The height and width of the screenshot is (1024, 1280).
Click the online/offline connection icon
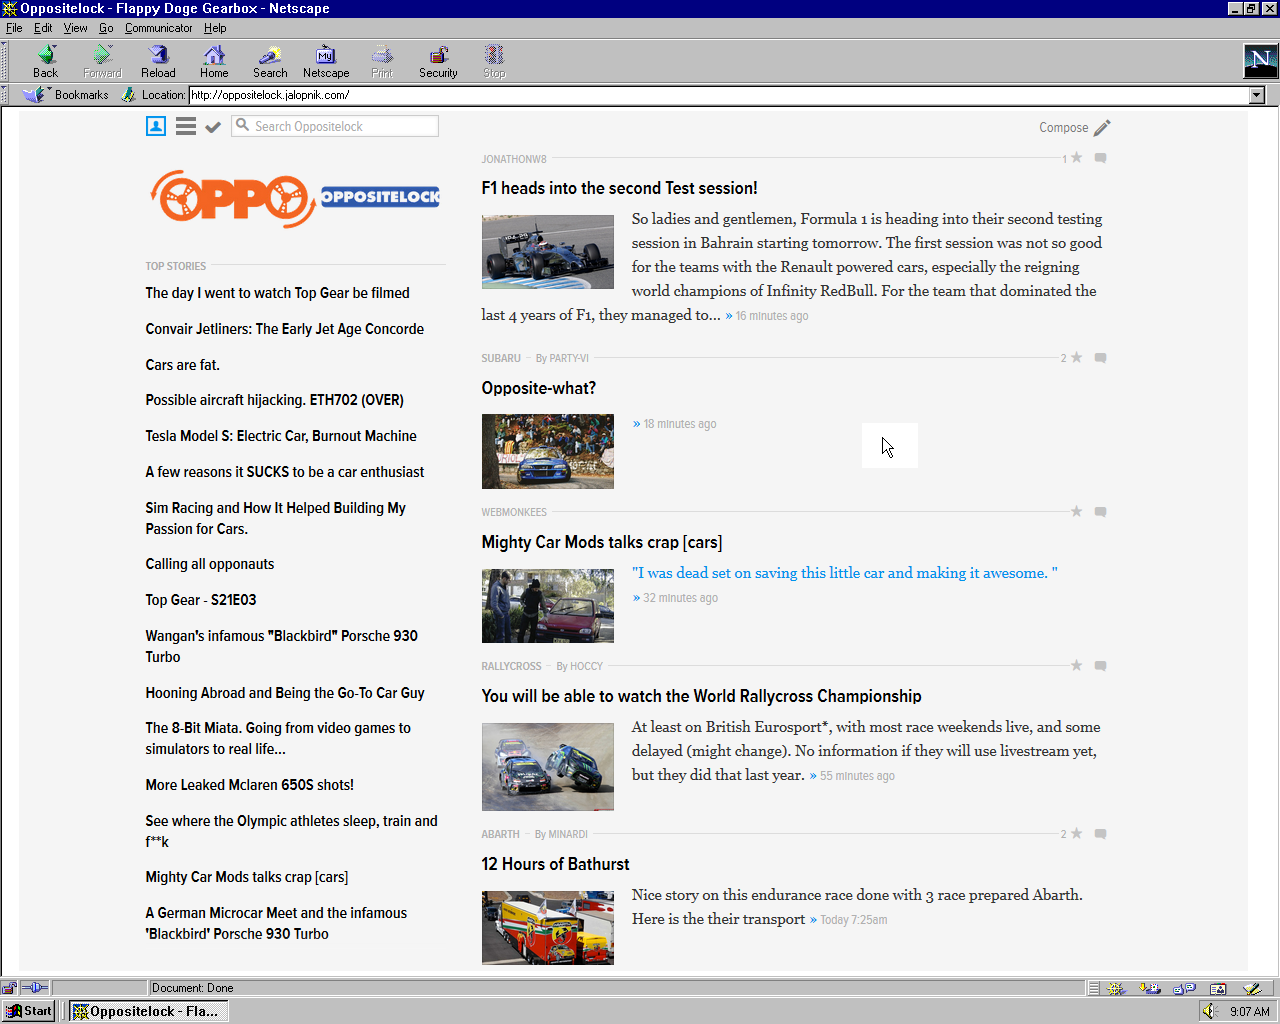point(35,988)
